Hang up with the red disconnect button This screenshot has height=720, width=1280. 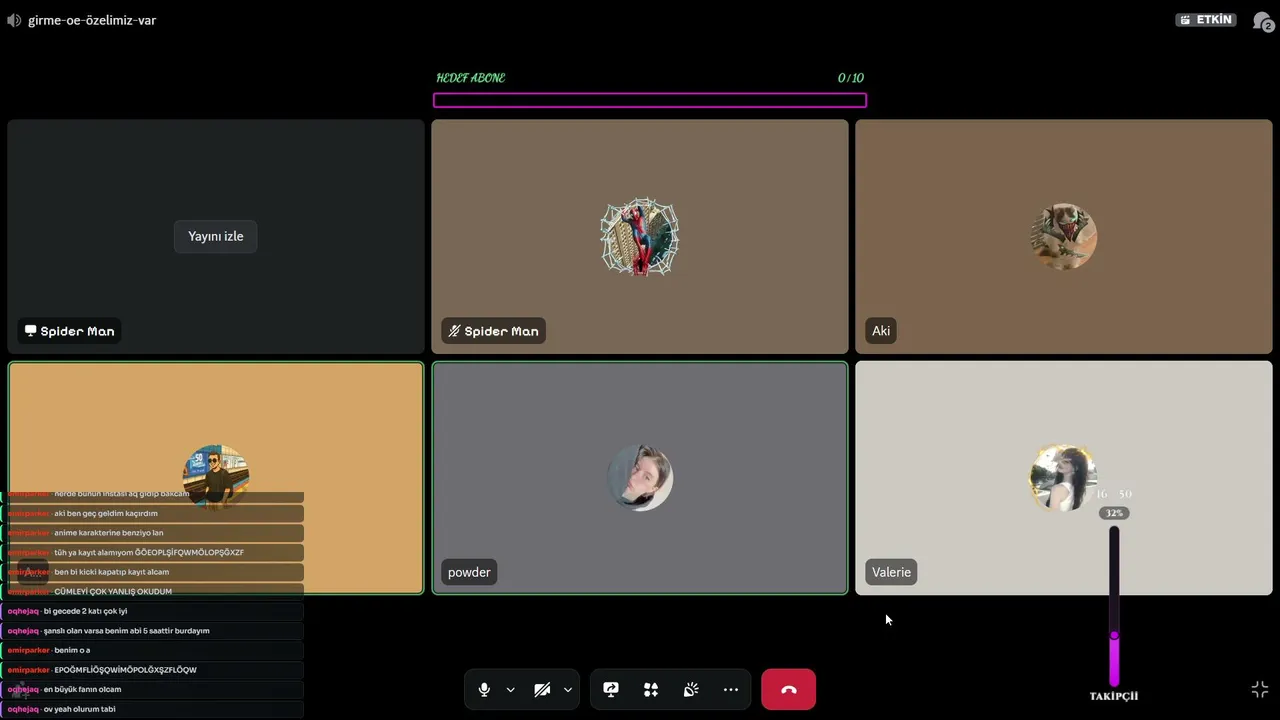[788, 690]
